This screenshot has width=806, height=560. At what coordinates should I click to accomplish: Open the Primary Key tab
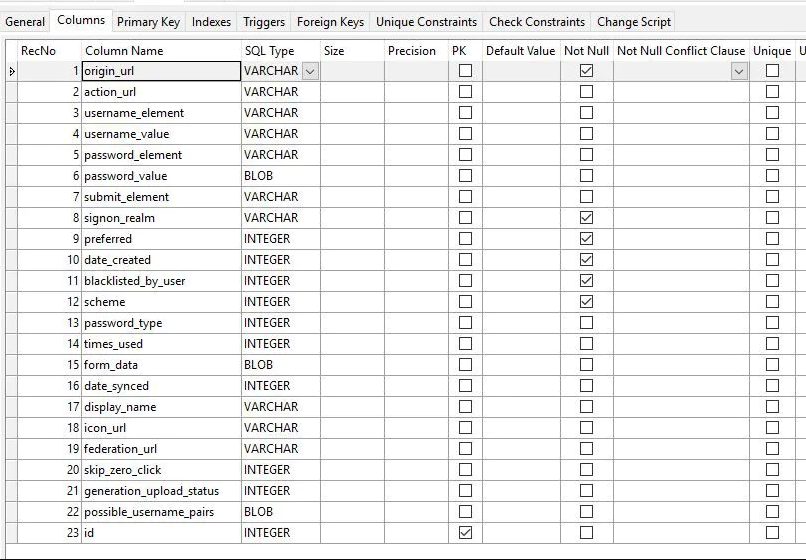[148, 21]
